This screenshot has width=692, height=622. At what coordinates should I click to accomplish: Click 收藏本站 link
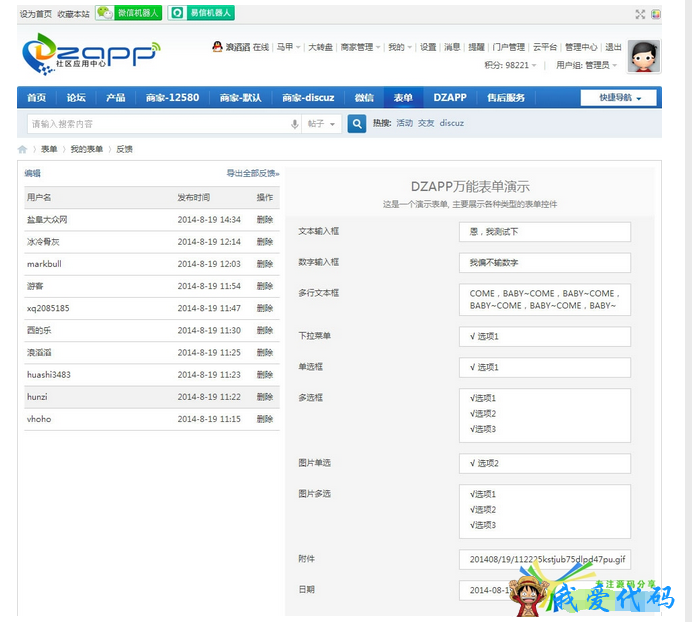73,14
